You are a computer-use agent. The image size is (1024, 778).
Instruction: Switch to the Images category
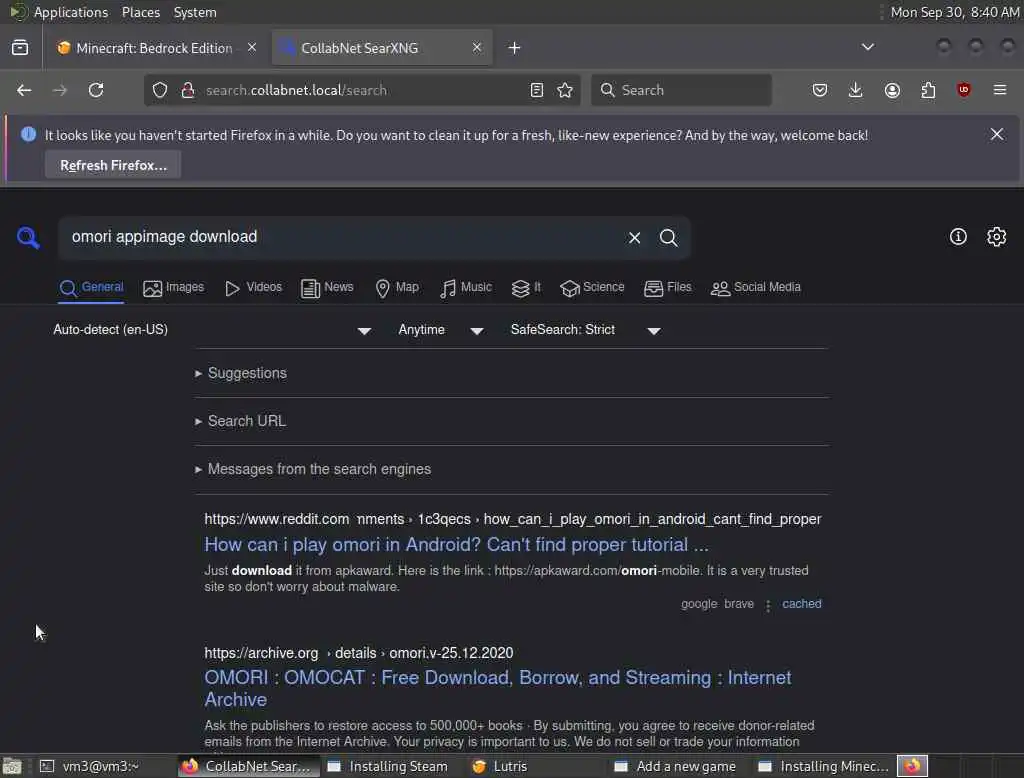[174, 287]
